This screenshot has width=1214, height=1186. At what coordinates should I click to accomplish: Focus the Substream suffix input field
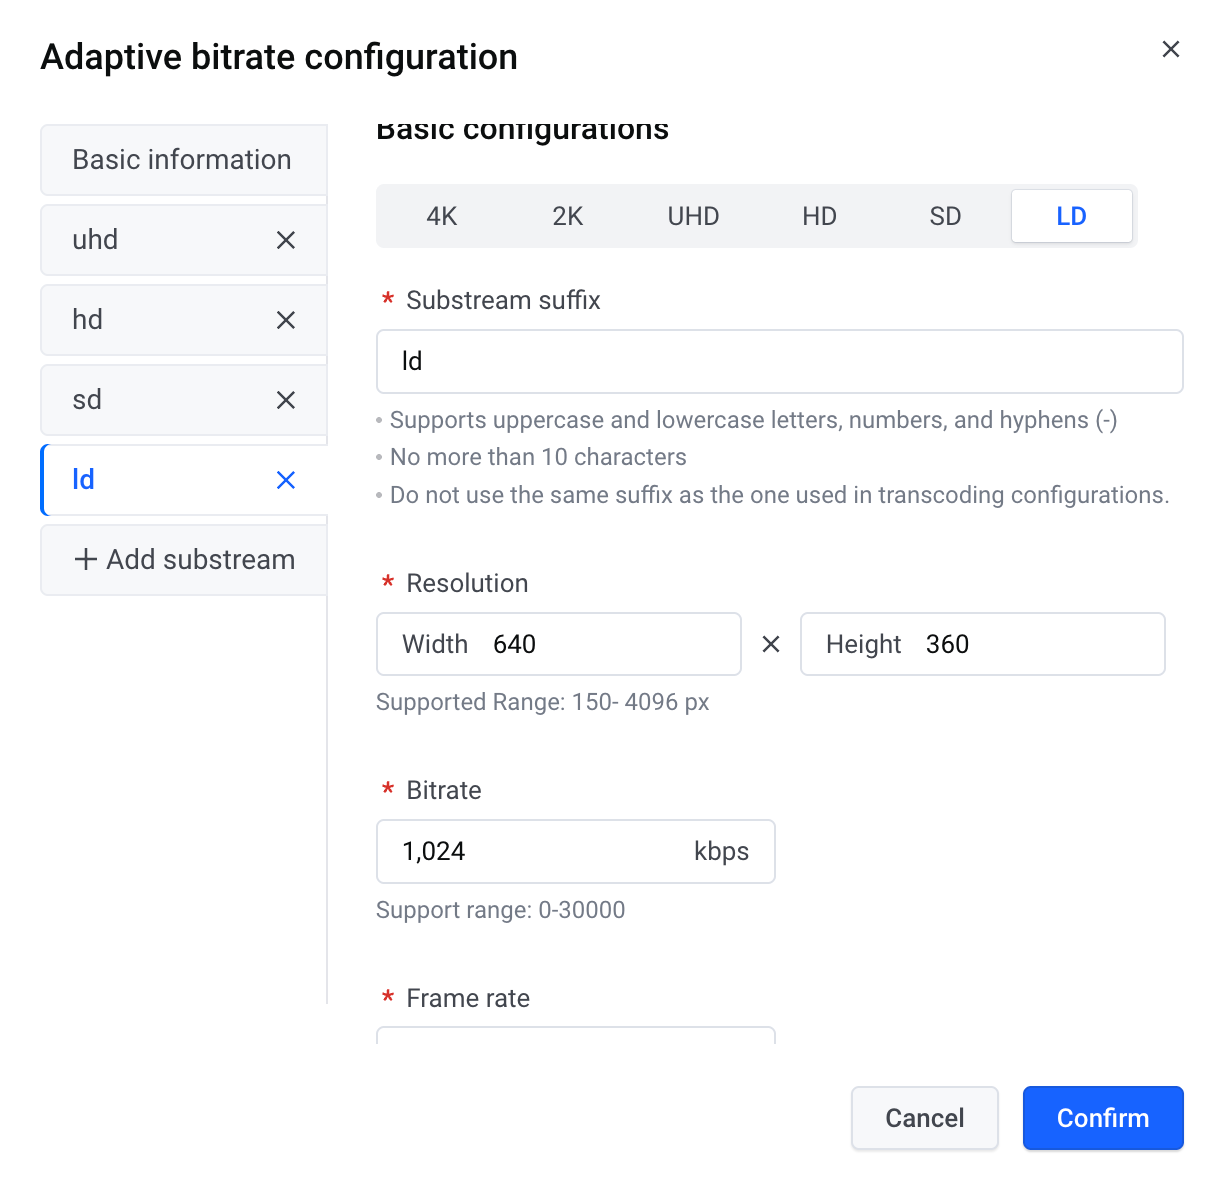(x=780, y=361)
